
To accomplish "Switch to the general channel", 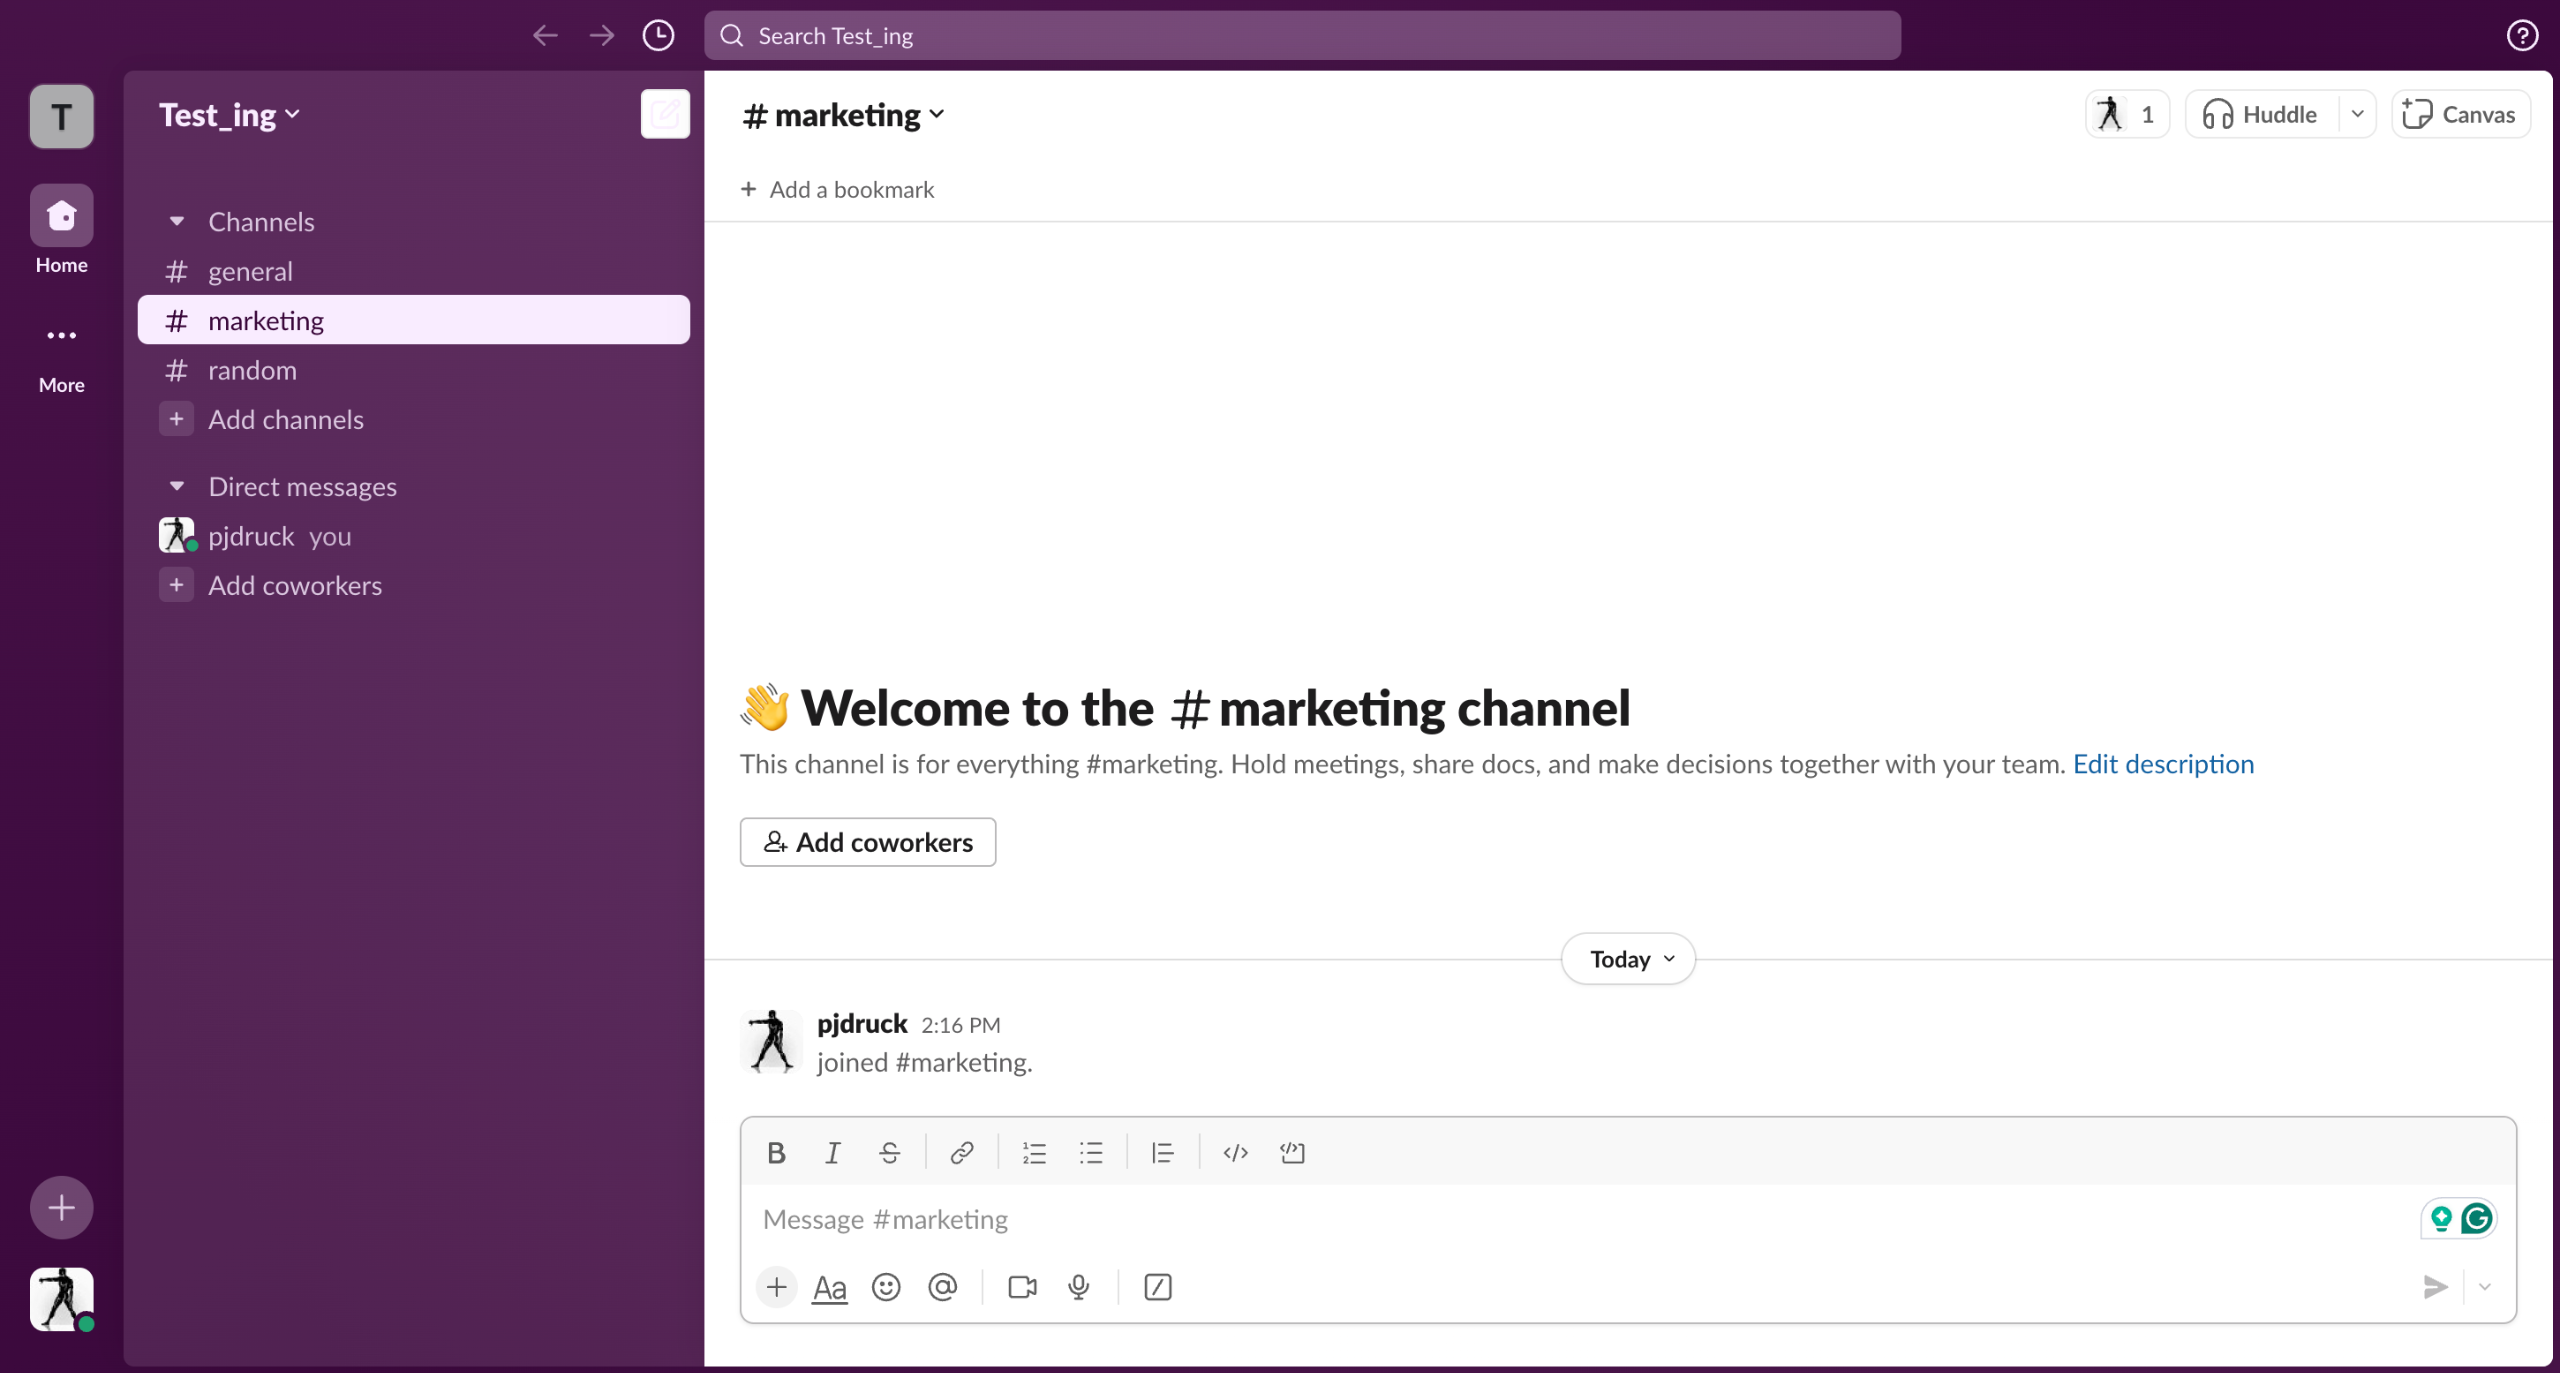I will 414,271.
